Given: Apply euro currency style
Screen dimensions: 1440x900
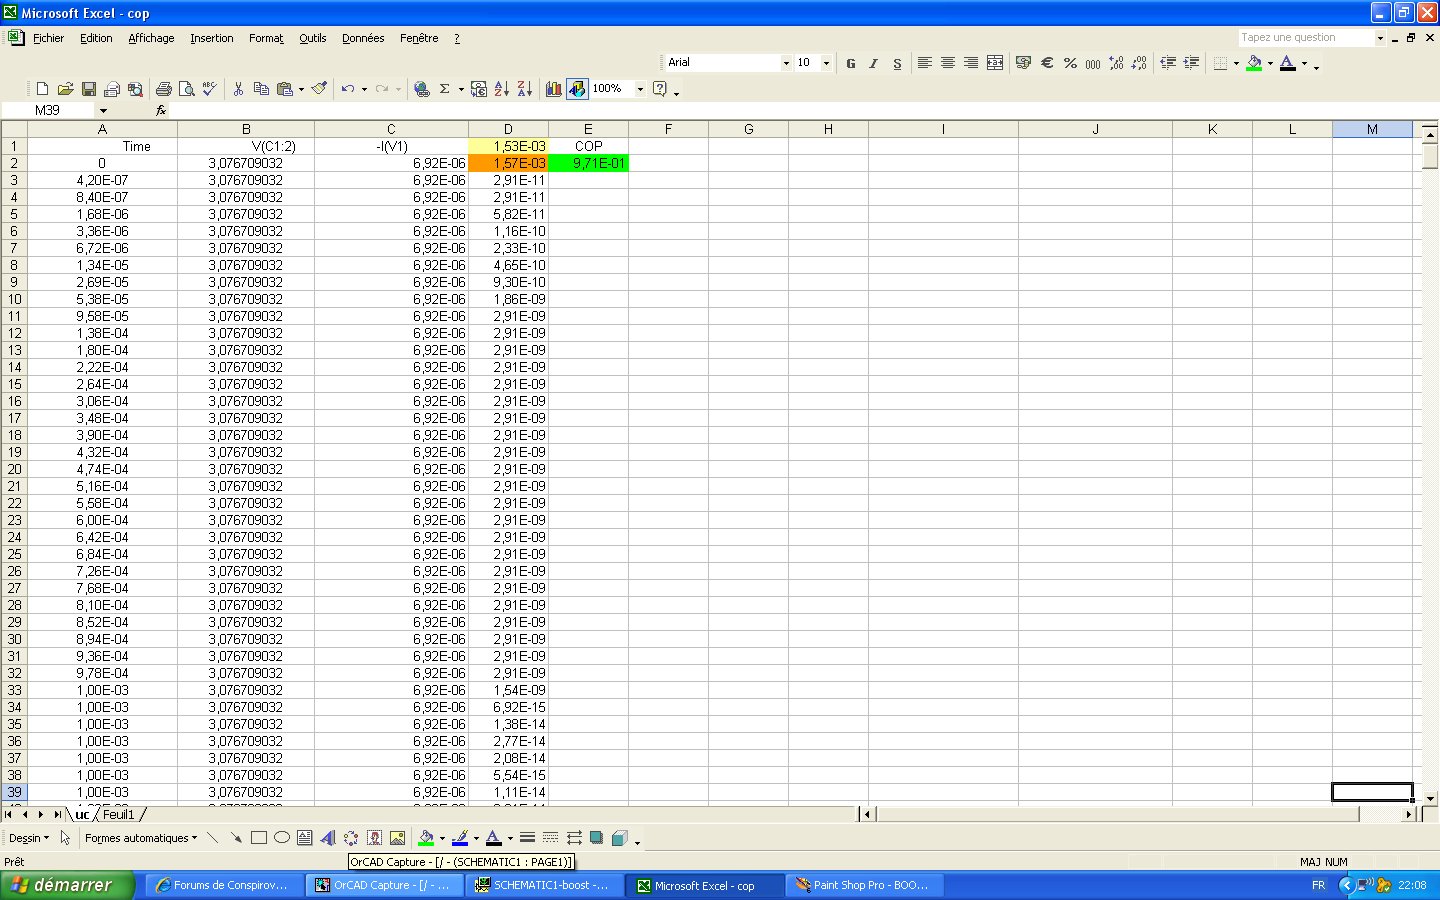Looking at the screenshot, I should [x=1047, y=63].
